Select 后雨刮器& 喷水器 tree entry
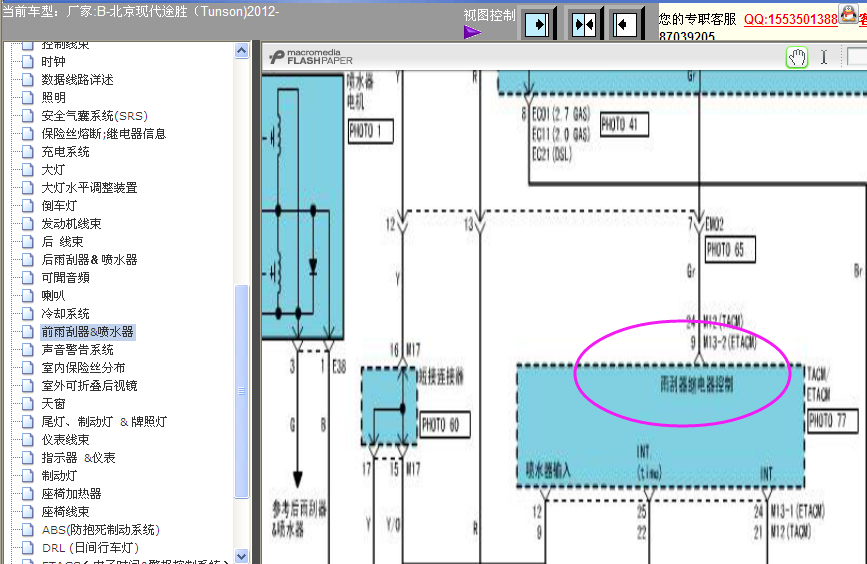Image resolution: width=867 pixels, height=564 pixels. 89,260
